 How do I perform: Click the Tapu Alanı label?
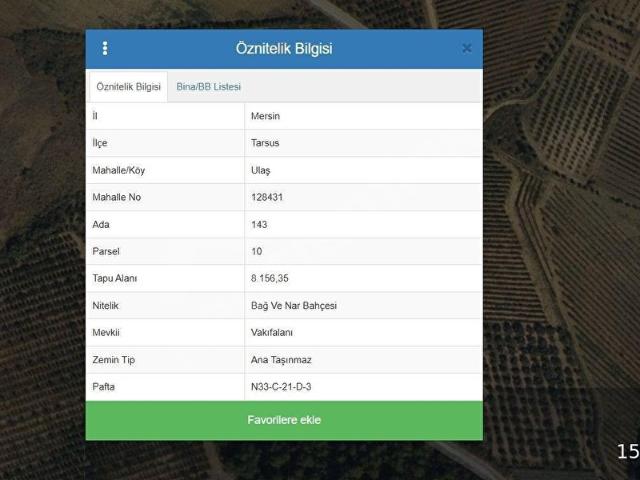[115, 278]
